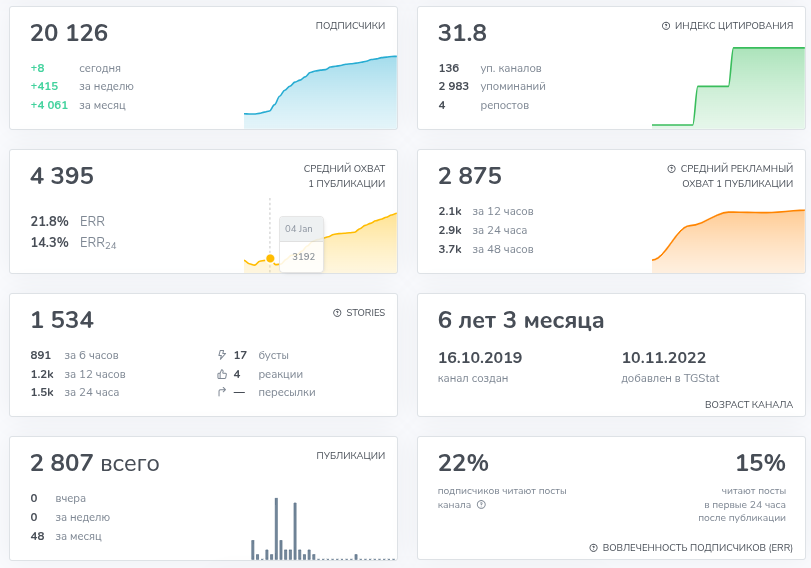The width and height of the screenshot is (811, 568).
Task: Click the STORIES card title text
Action: [365, 313]
